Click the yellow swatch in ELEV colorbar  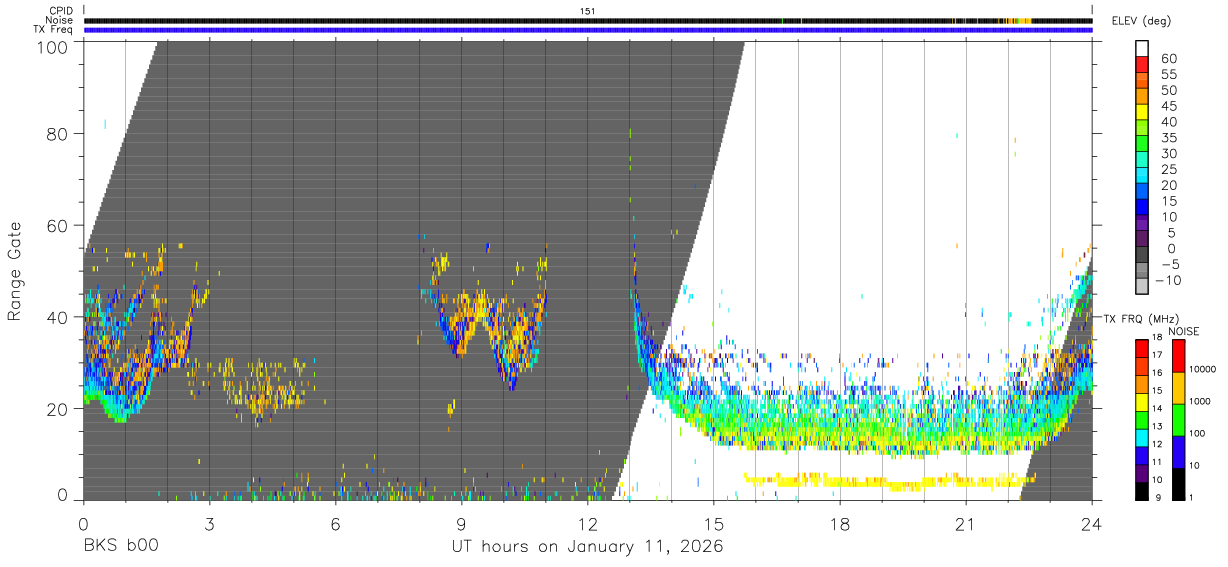coord(1142,112)
